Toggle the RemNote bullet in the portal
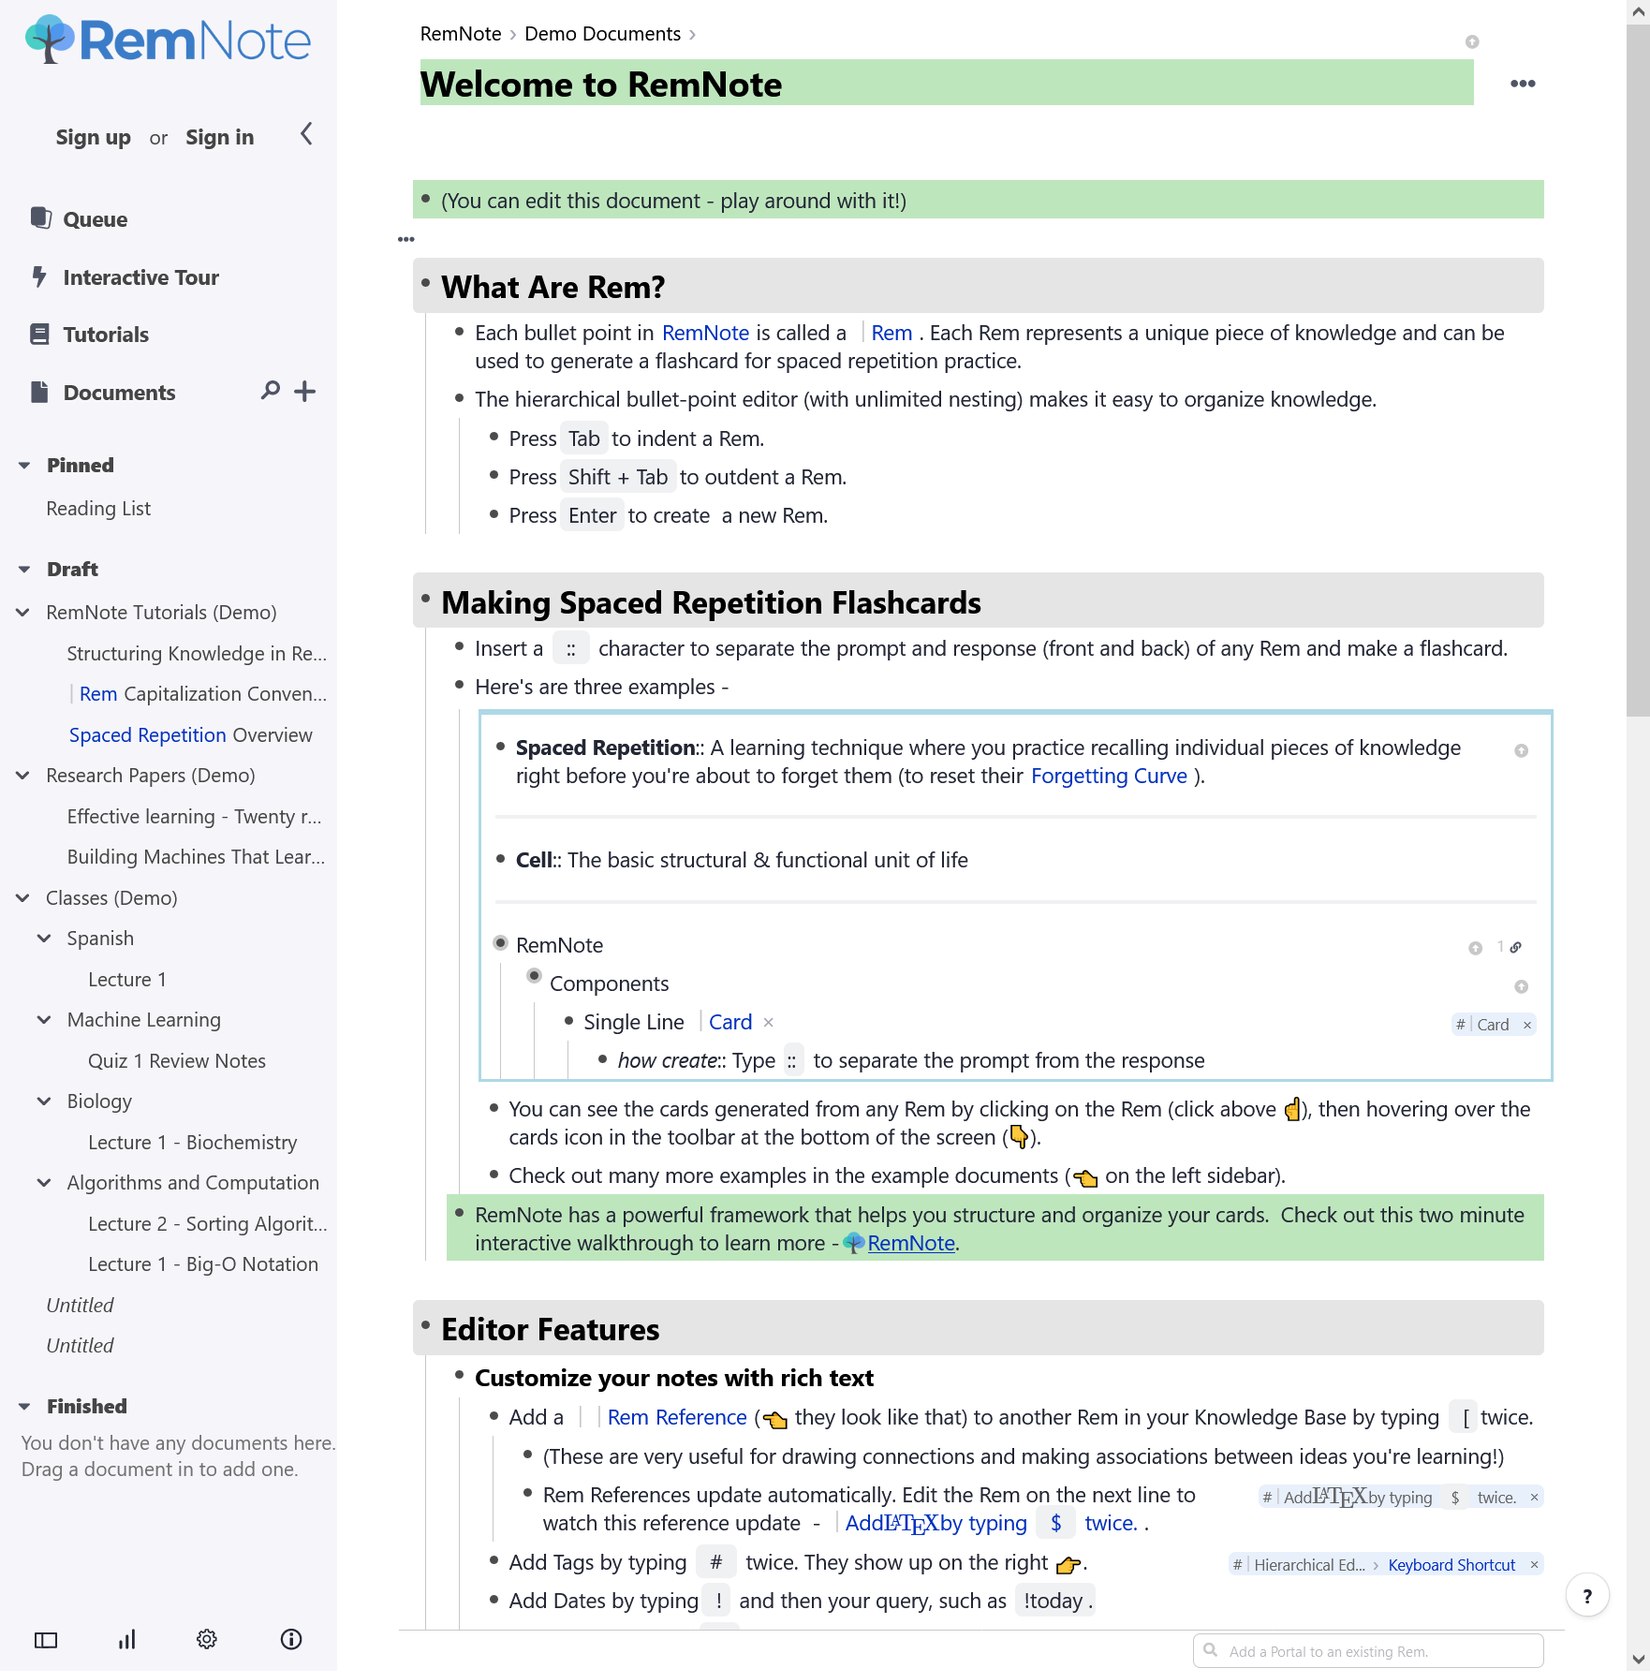The height and width of the screenshot is (1672, 1650). tap(501, 943)
